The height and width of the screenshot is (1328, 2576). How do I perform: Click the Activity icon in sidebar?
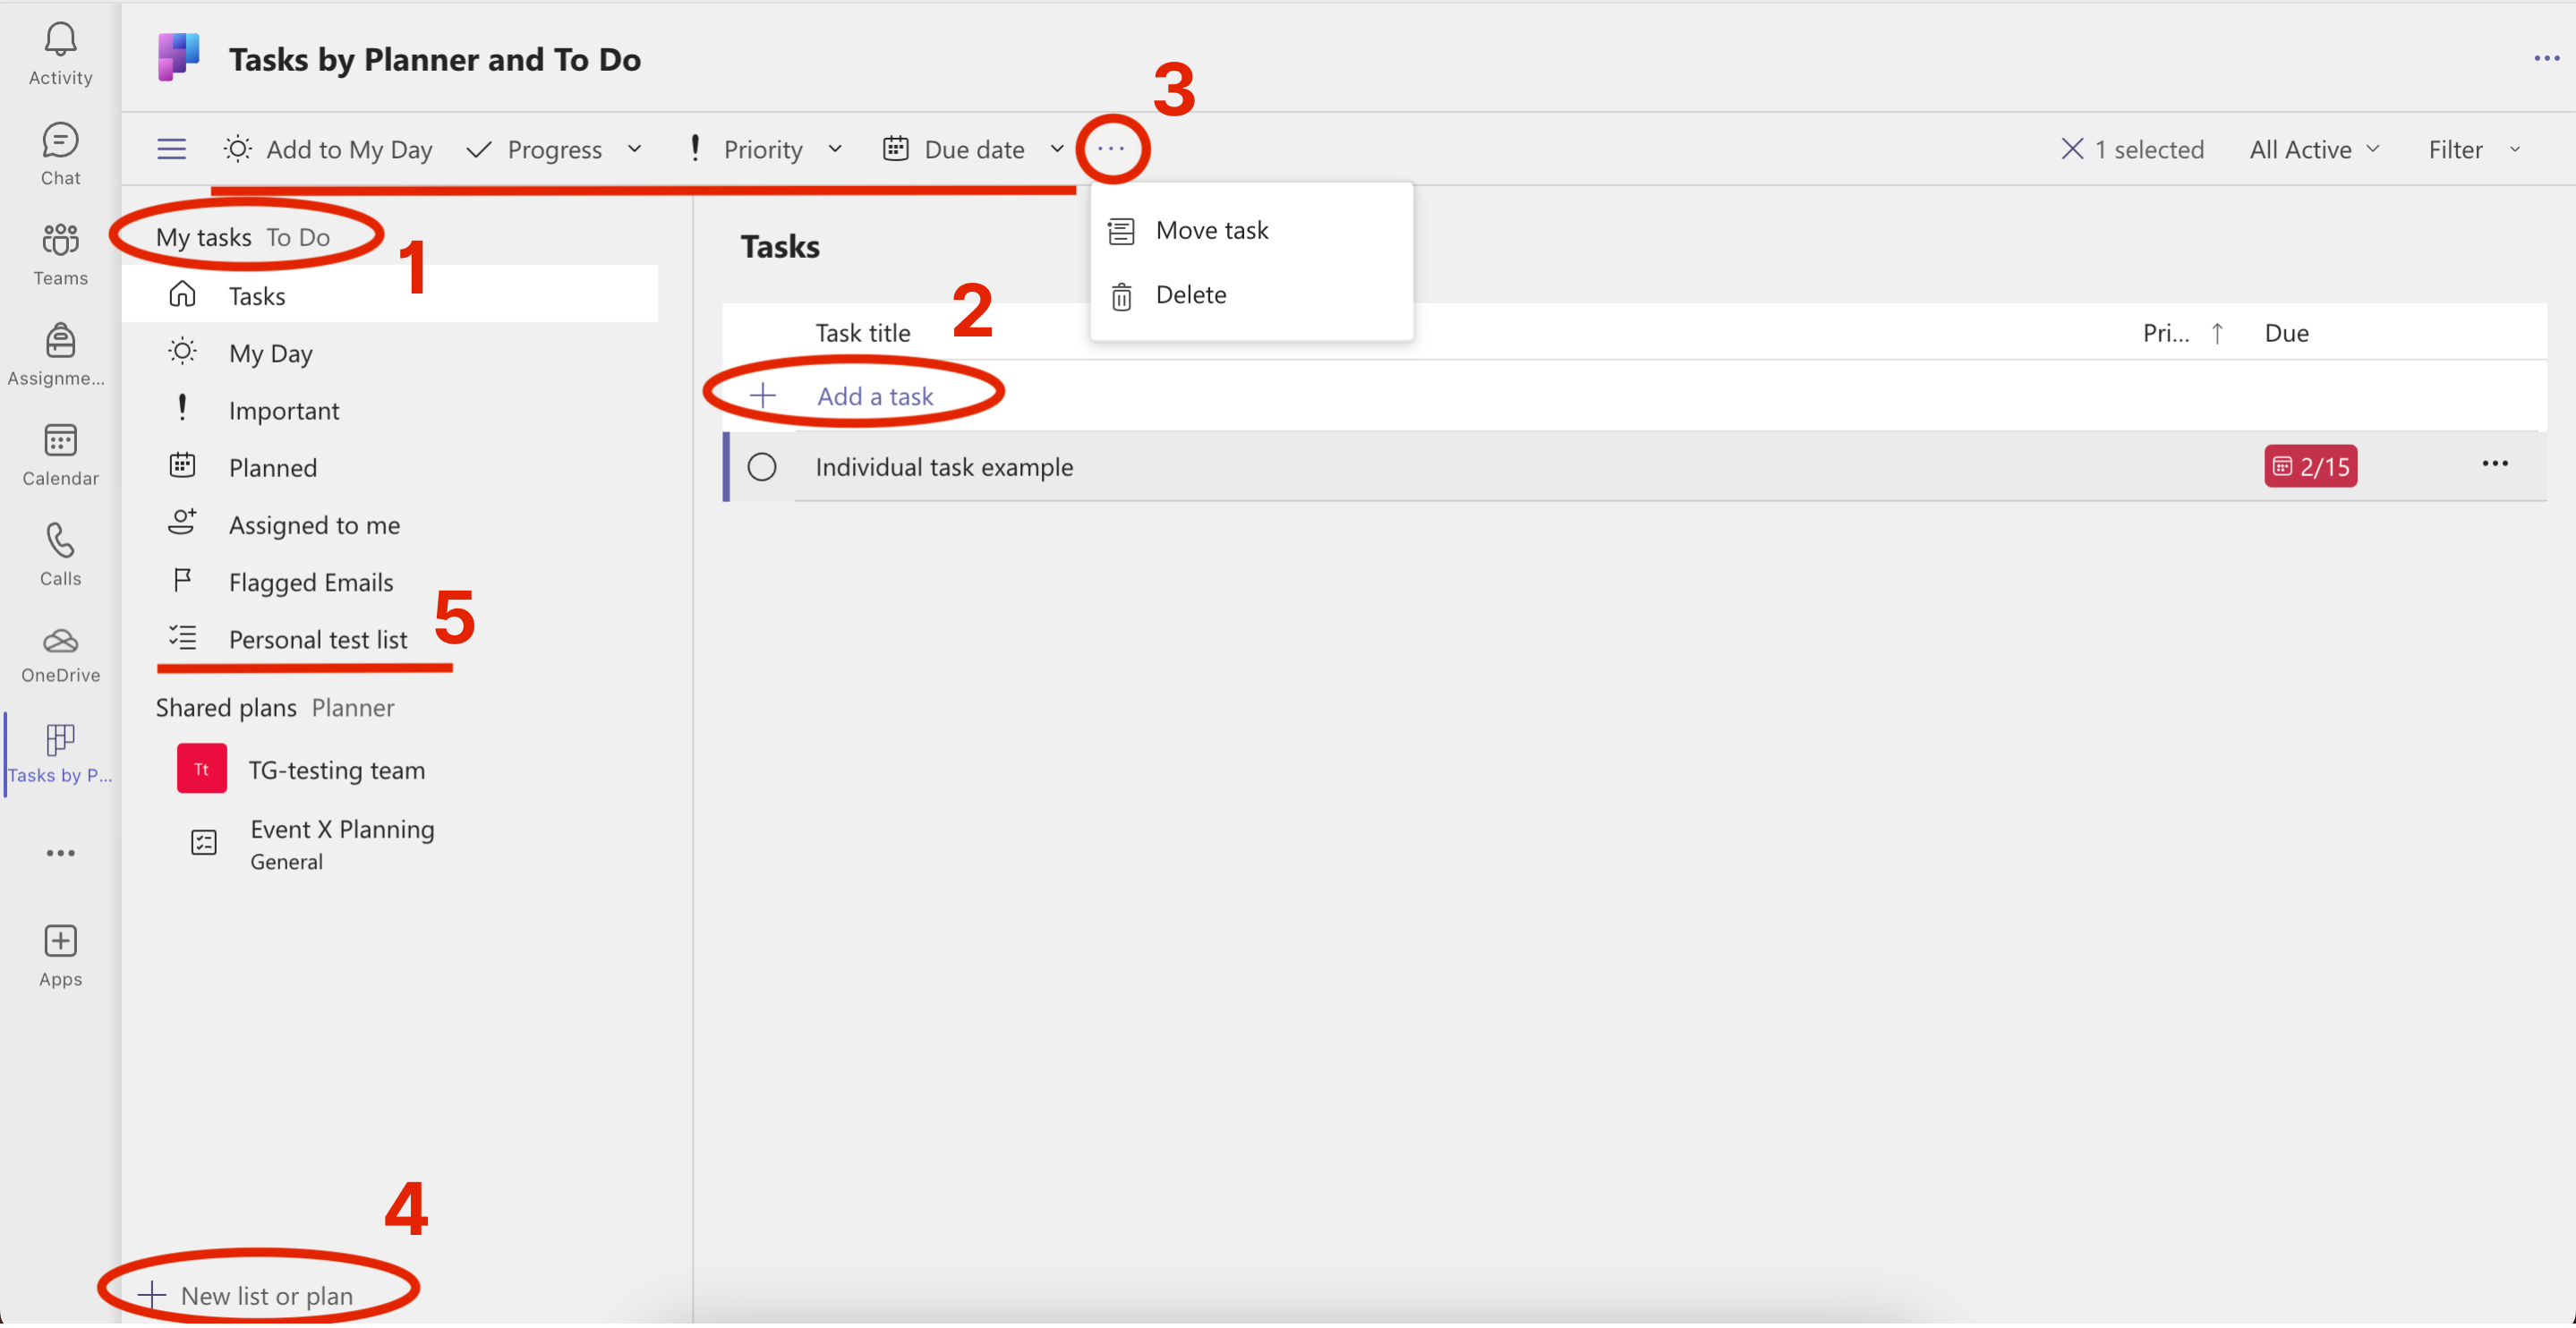pyautogui.click(x=61, y=39)
